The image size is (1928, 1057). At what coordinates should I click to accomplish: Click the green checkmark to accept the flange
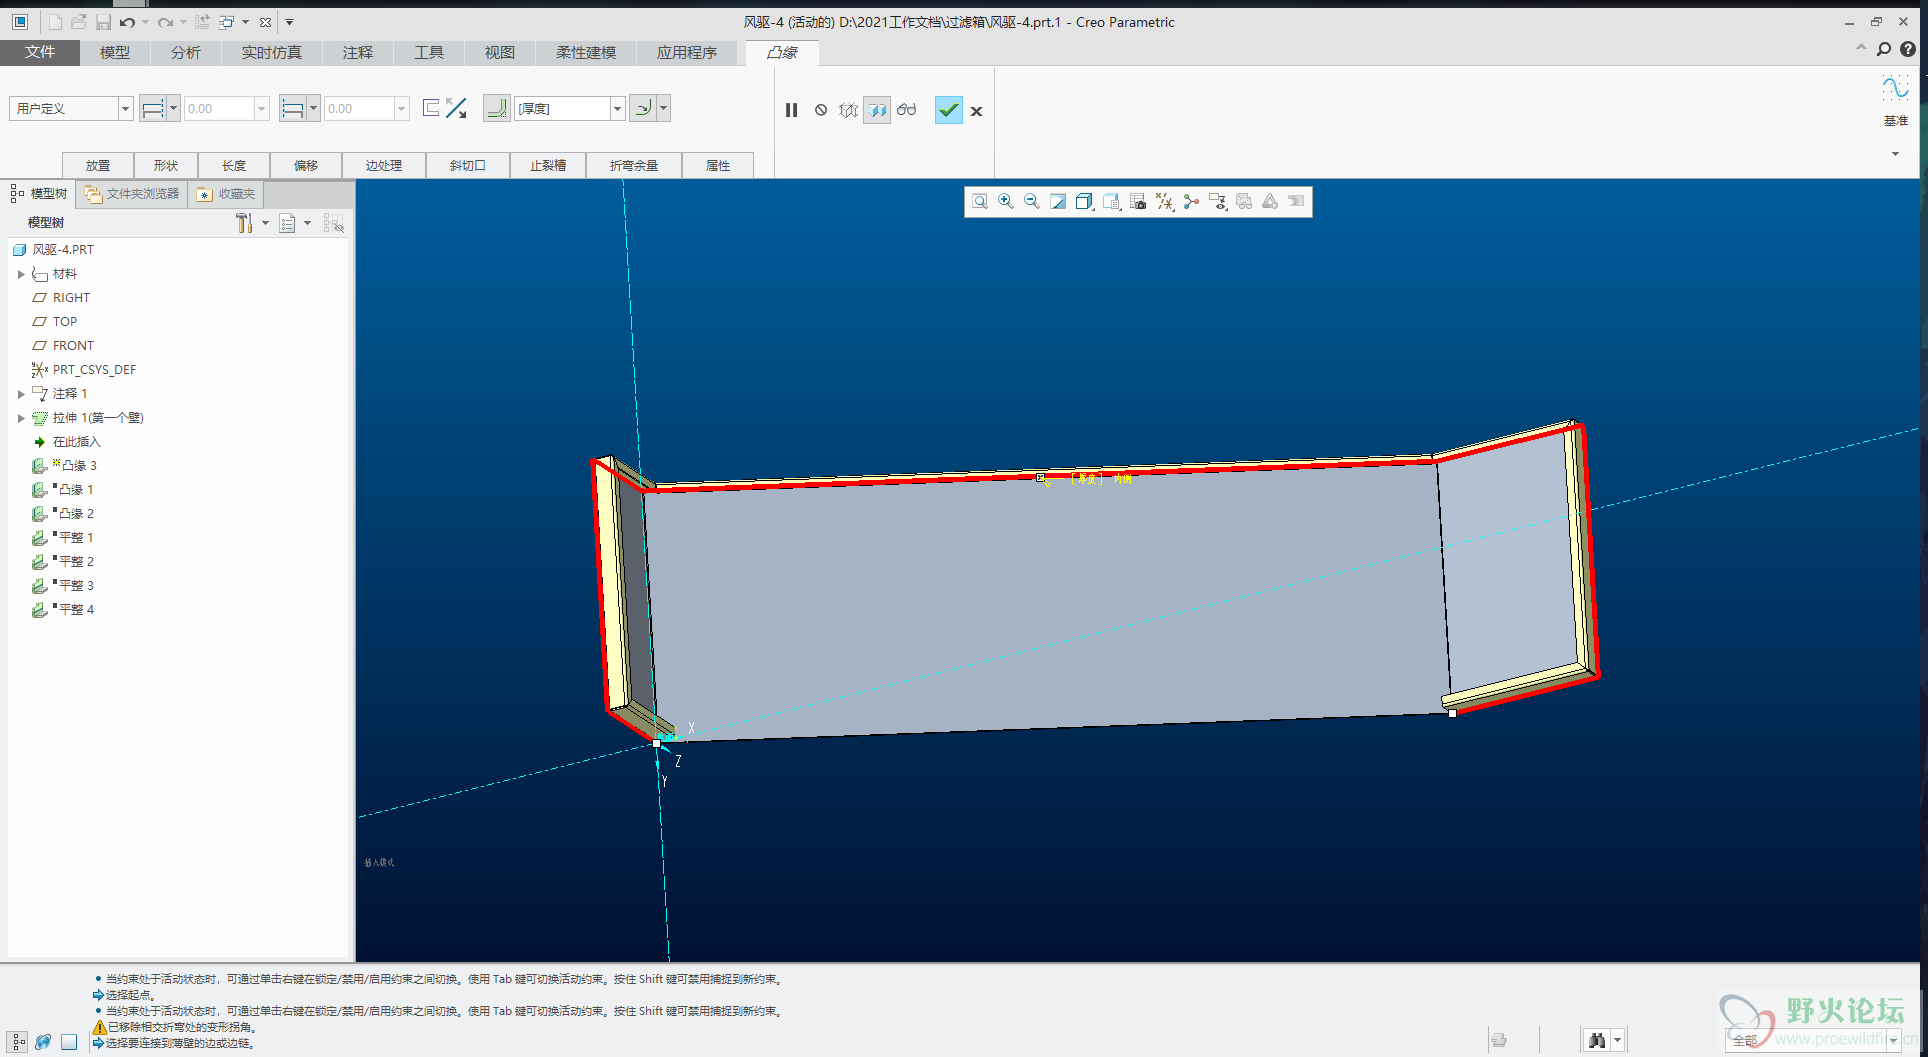pos(948,110)
